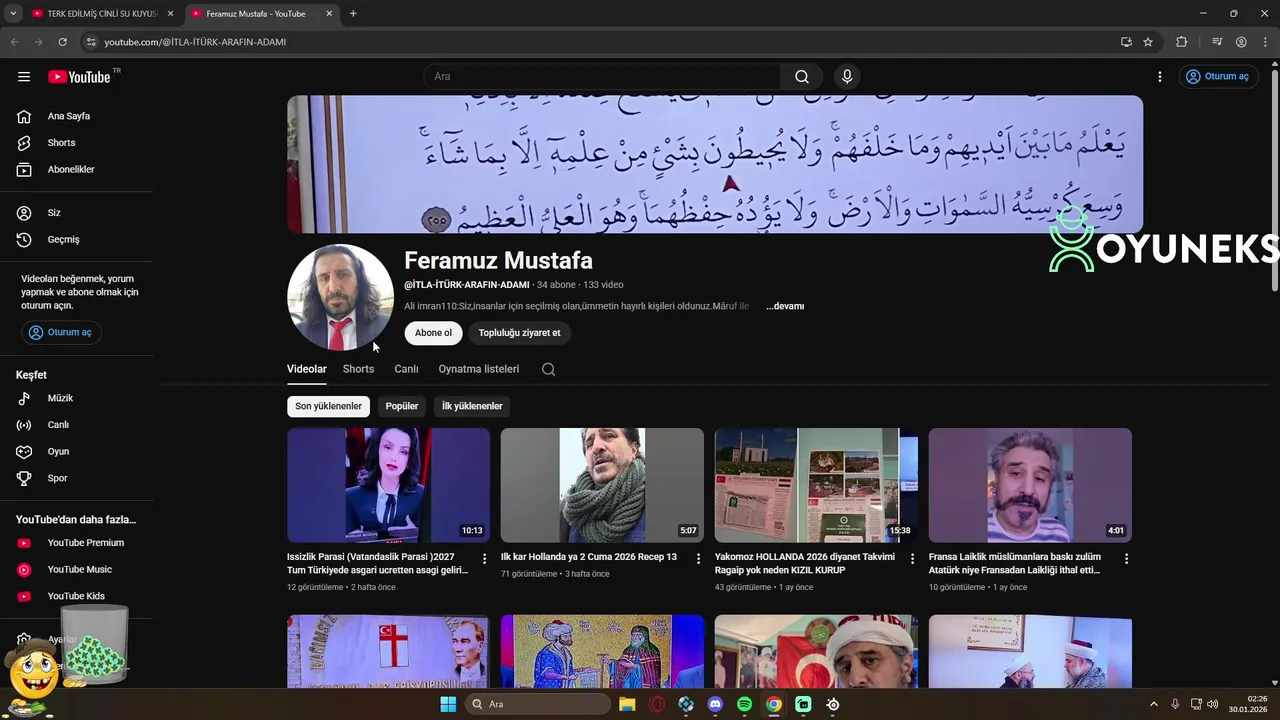The image size is (1280, 720).
Task: Open Ilk kar Hollanda title link
Action: click(x=589, y=557)
